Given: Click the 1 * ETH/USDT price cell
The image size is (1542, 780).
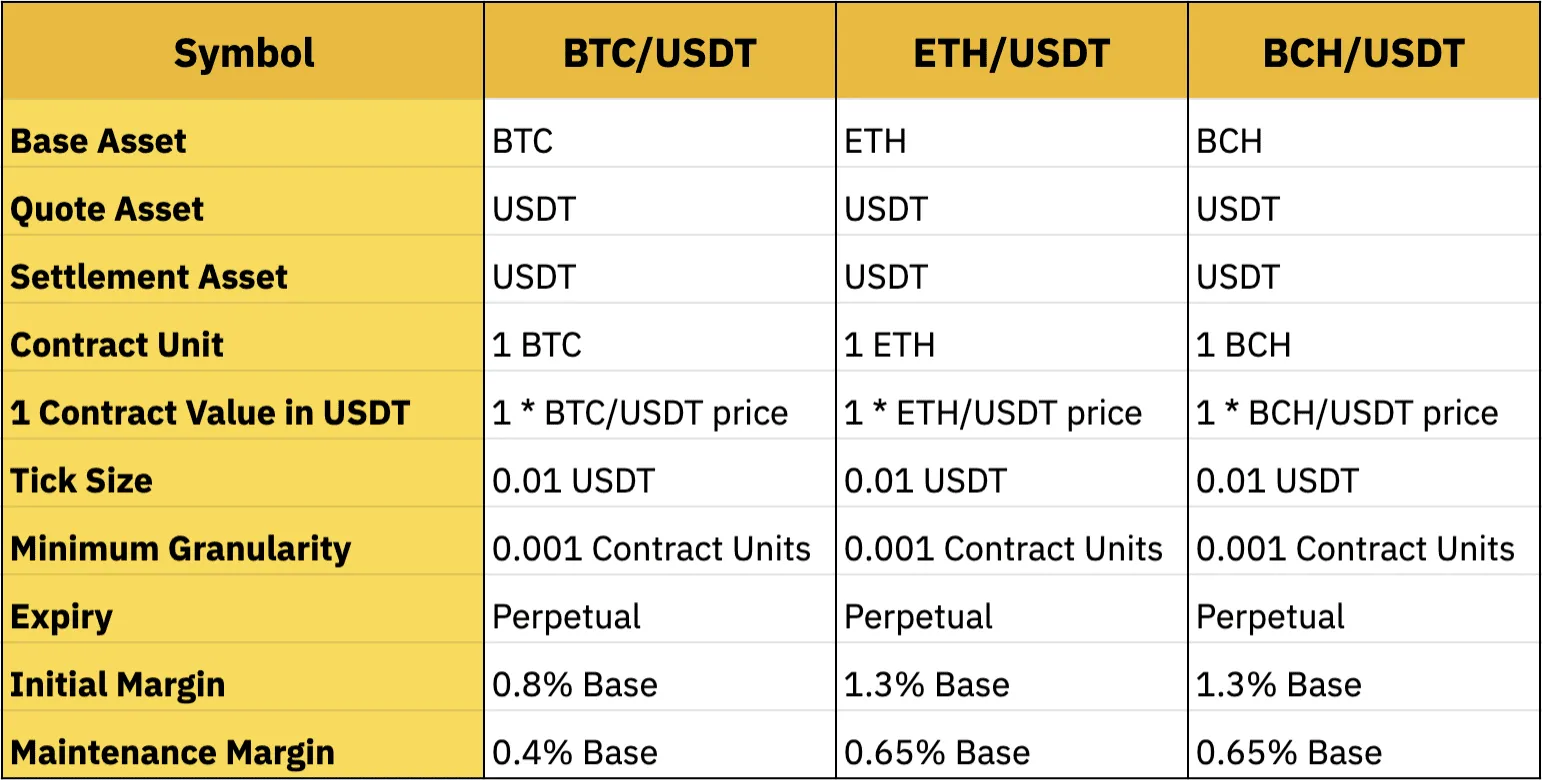Looking at the screenshot, I should click(993, 413).
